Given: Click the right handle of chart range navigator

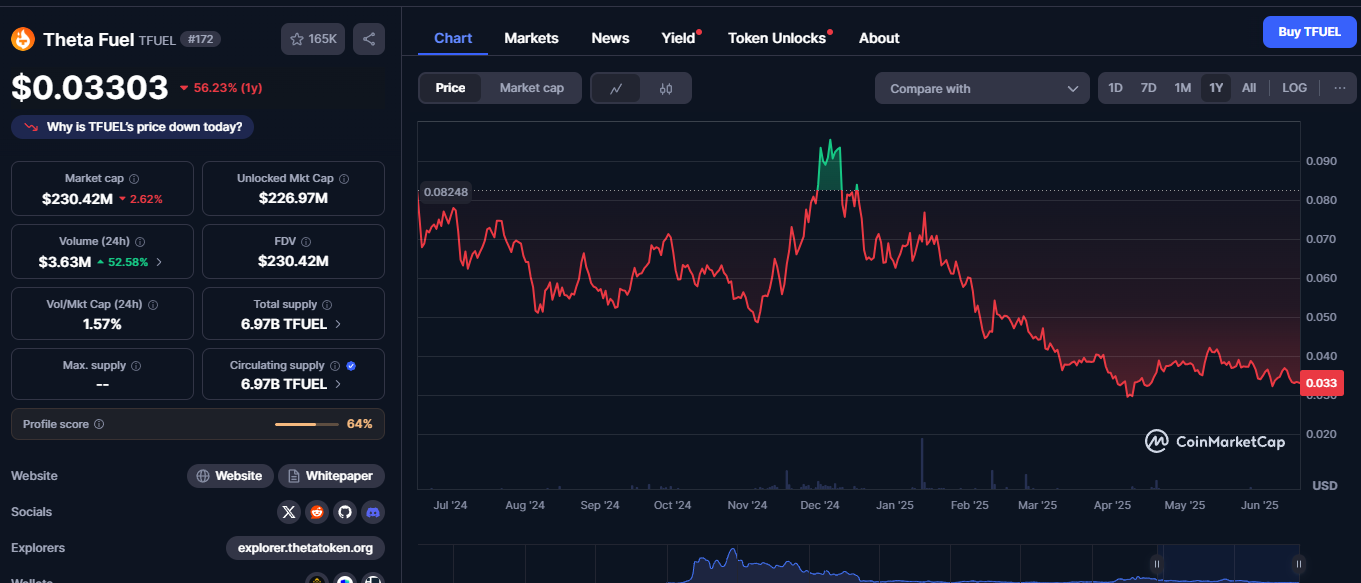Looking at the screenshot, I should pos(1298,563).
